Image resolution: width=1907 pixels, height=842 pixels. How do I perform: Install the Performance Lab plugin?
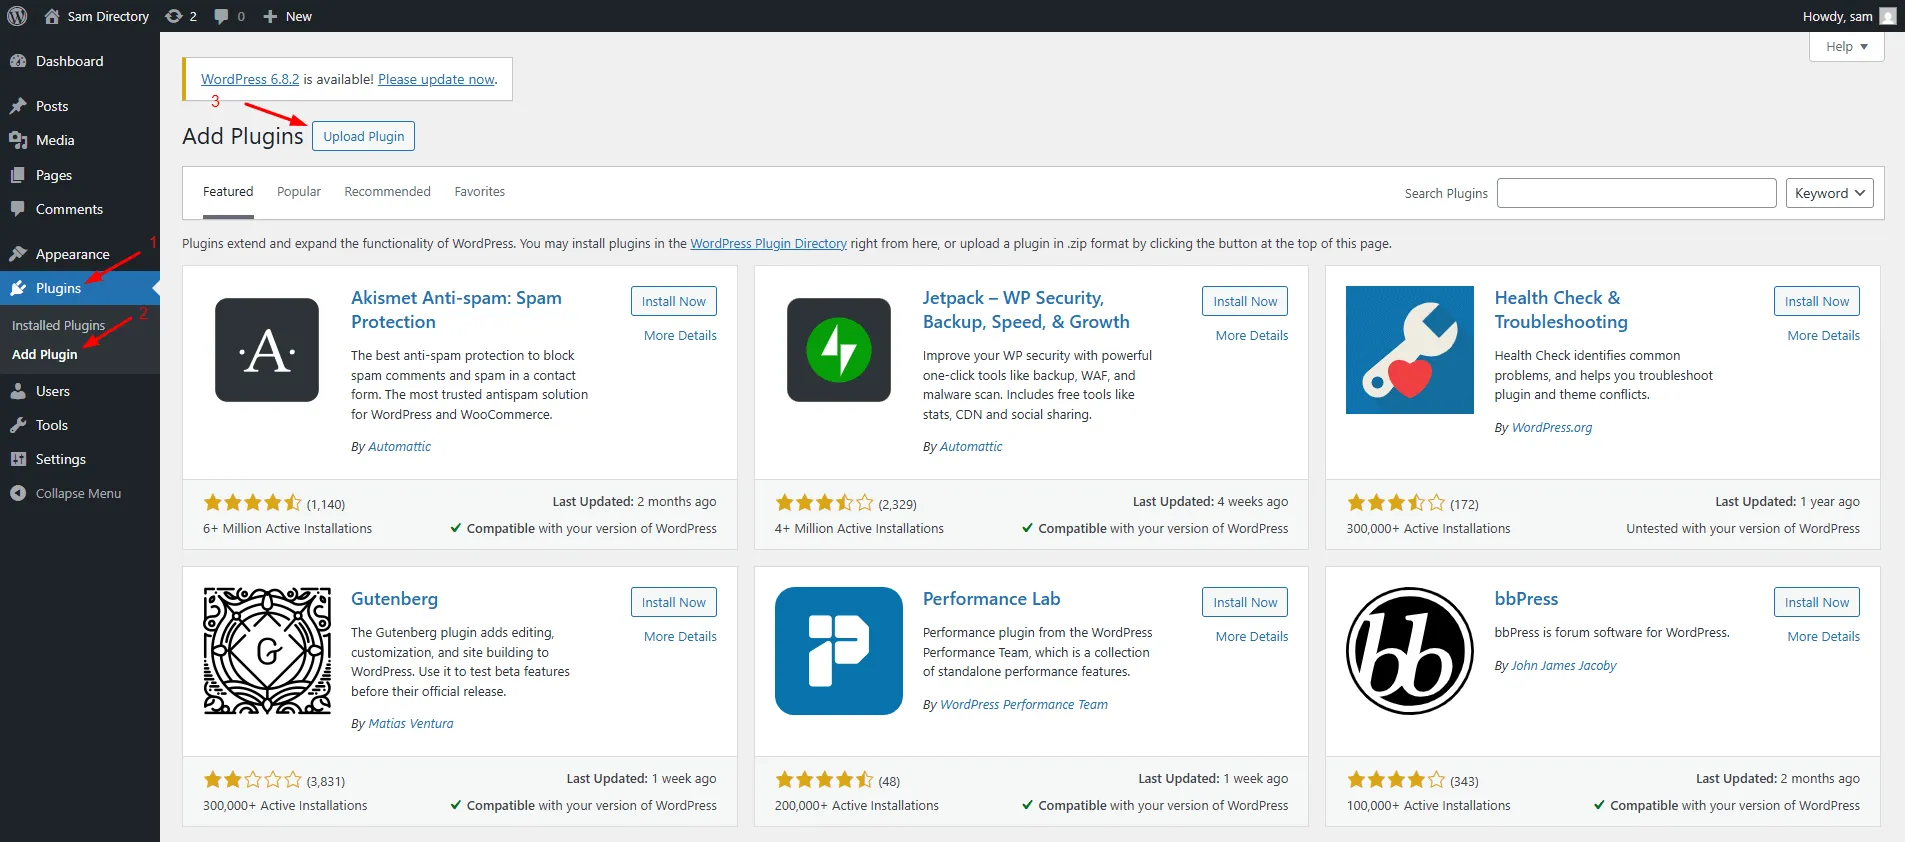click(x=1245, y=602)
